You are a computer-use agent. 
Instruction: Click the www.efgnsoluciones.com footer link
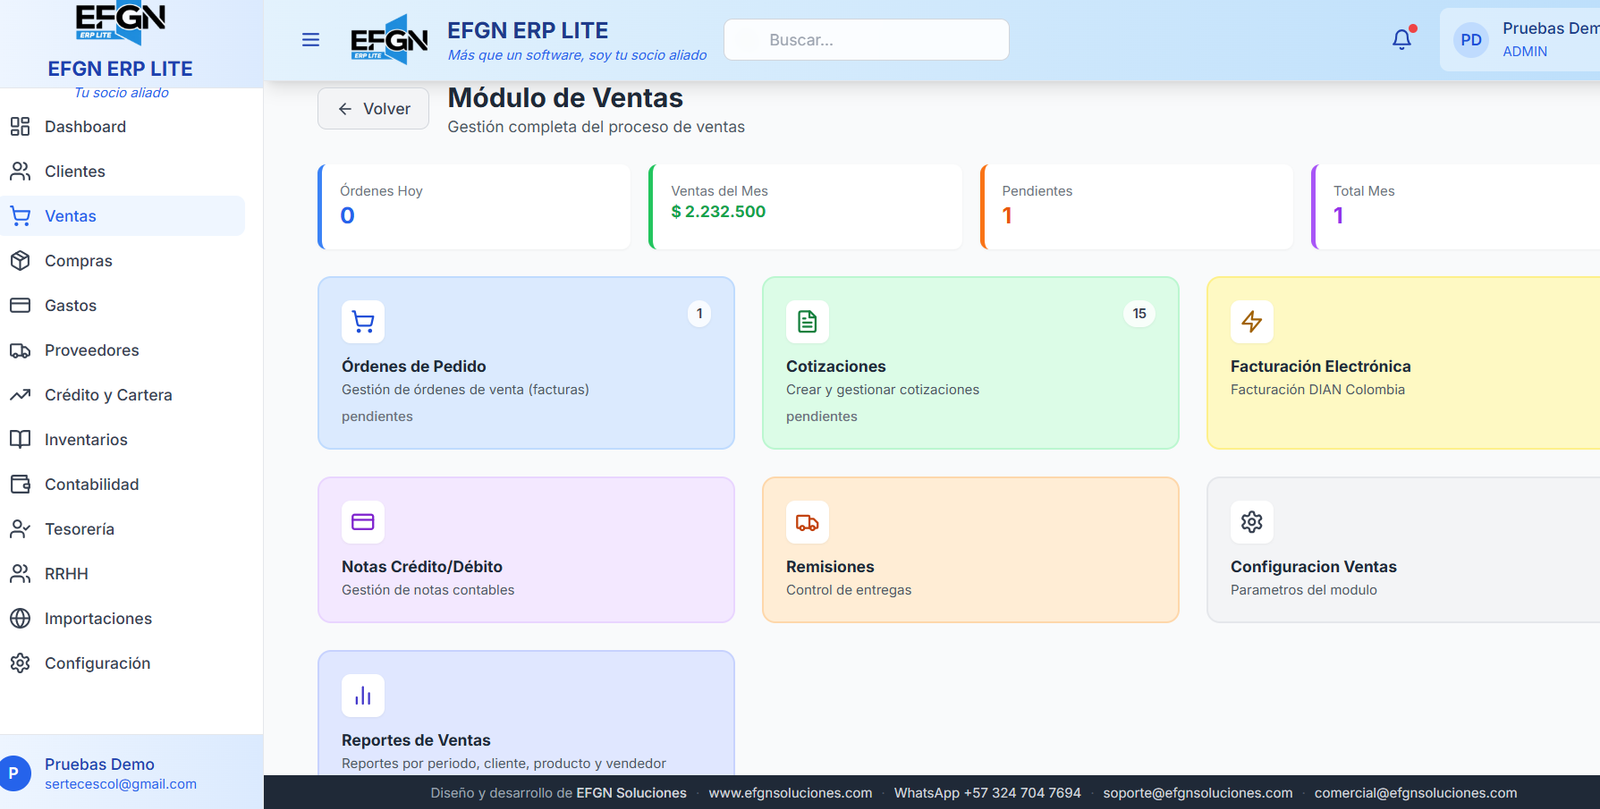(790, 793)
